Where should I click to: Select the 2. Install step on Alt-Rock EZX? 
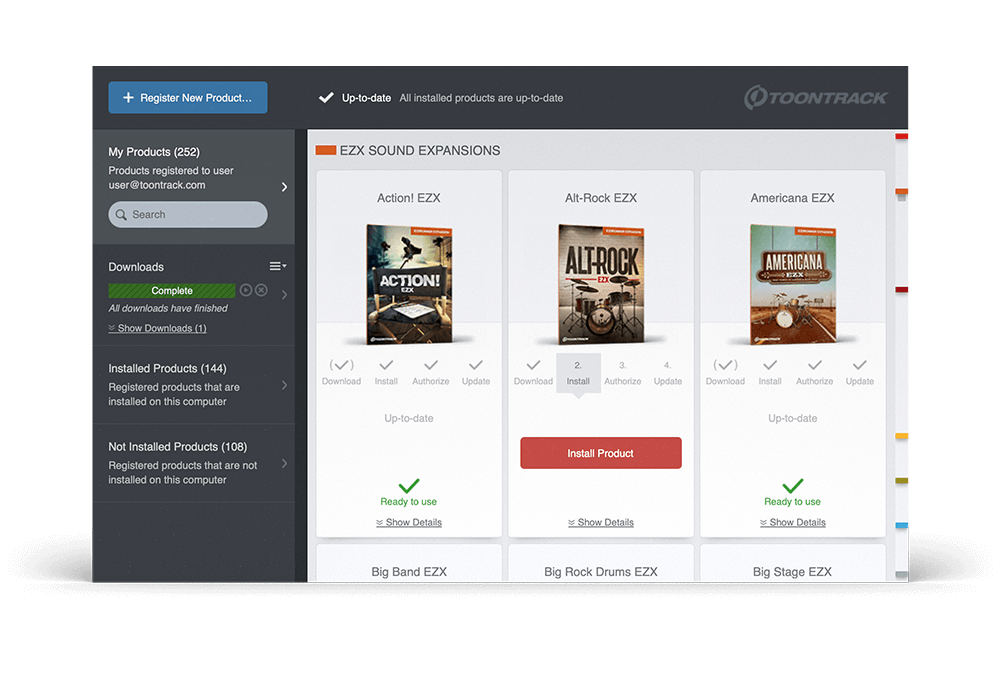click(x=578, y=372)
